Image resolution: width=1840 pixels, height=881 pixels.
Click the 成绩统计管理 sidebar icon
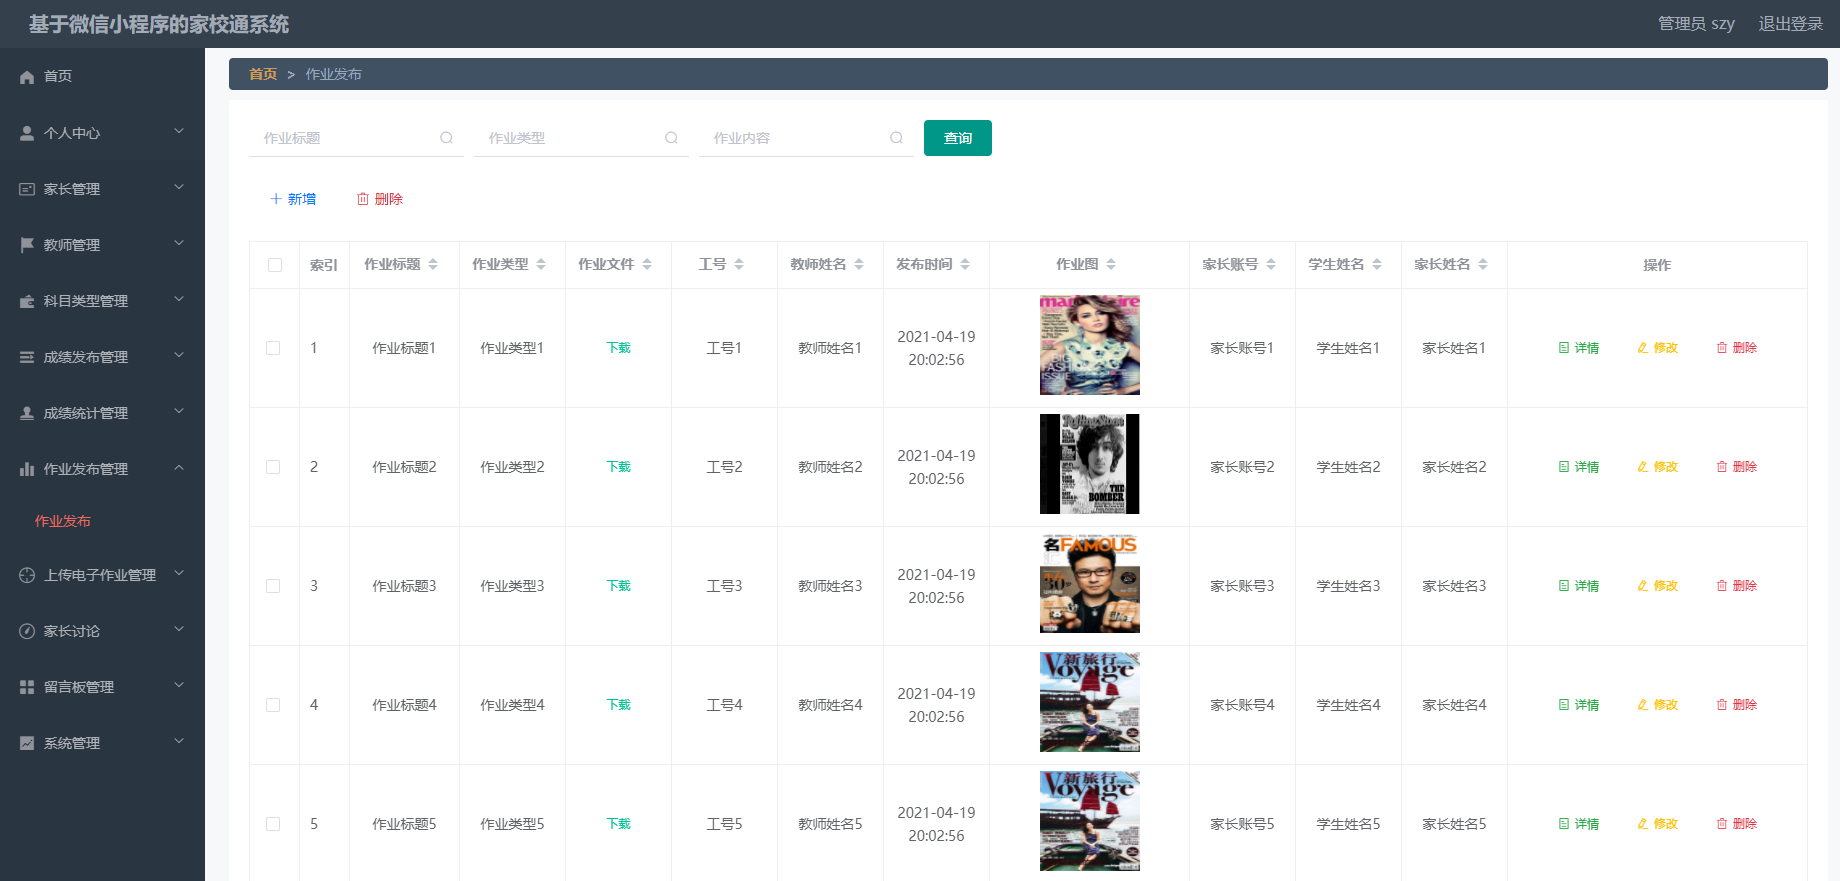click(27, 413)
